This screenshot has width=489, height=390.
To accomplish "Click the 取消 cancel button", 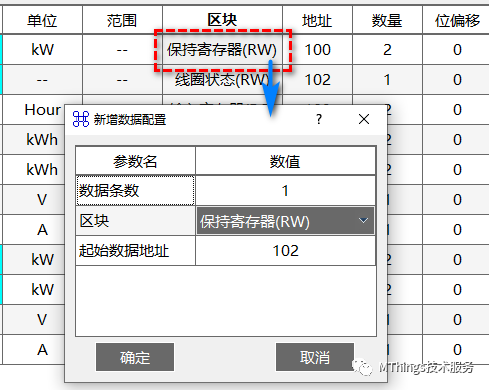I will coord(315,357).
